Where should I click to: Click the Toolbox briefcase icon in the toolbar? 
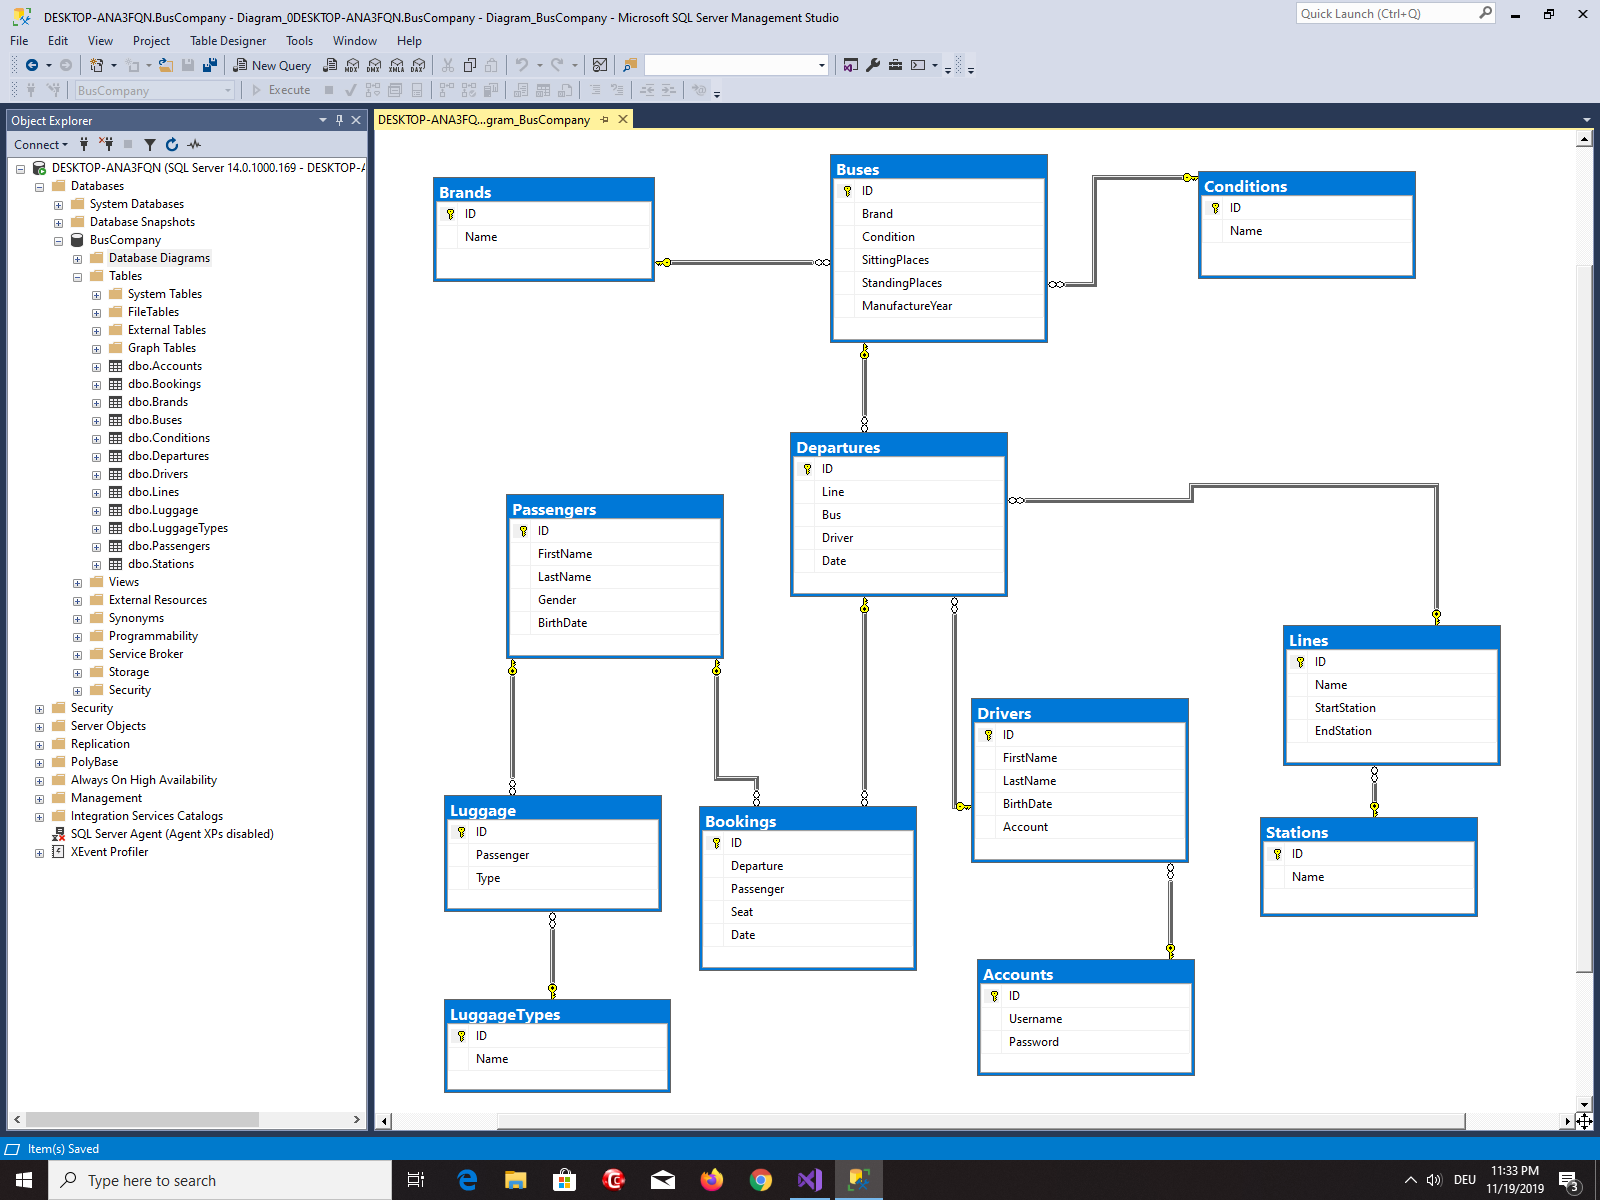tap(895, 65)
